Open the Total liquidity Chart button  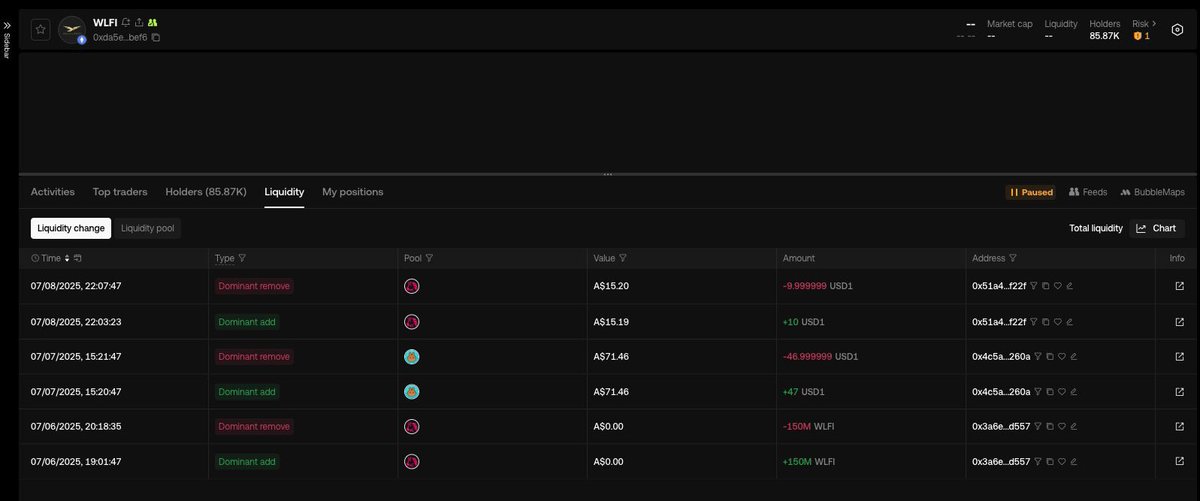click(1157, 228)
